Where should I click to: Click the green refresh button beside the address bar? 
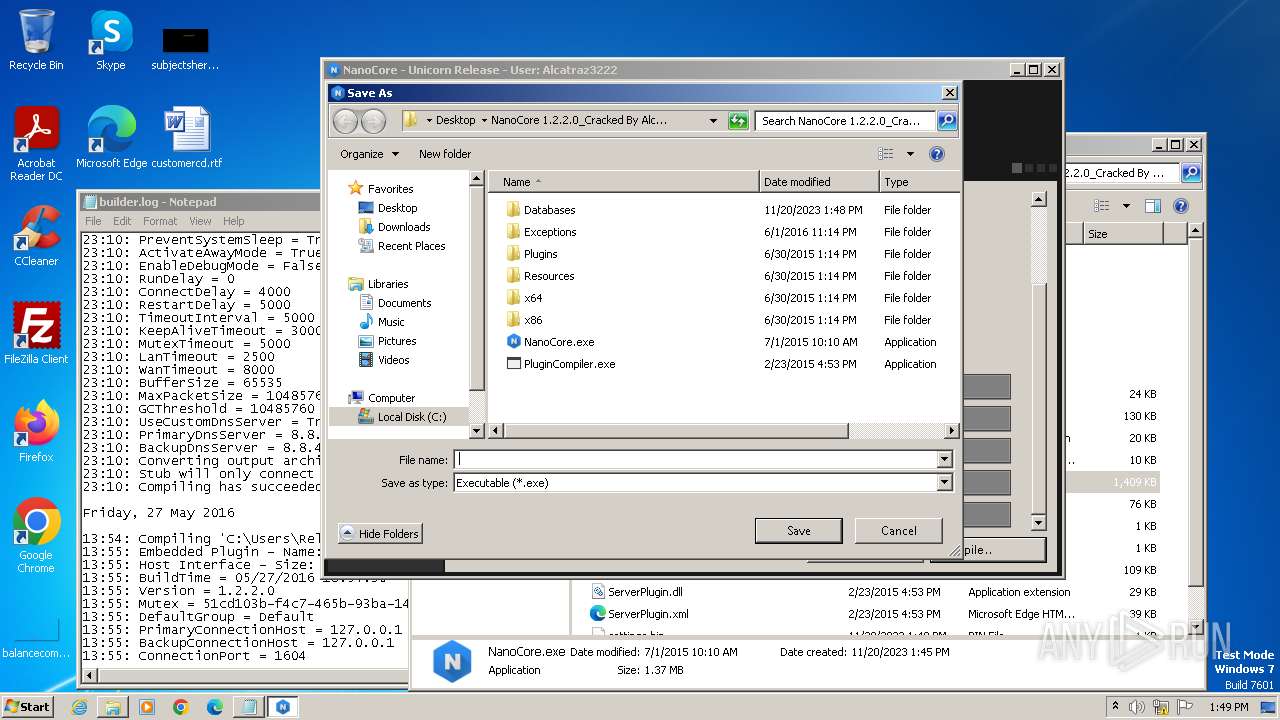(738, 121)
